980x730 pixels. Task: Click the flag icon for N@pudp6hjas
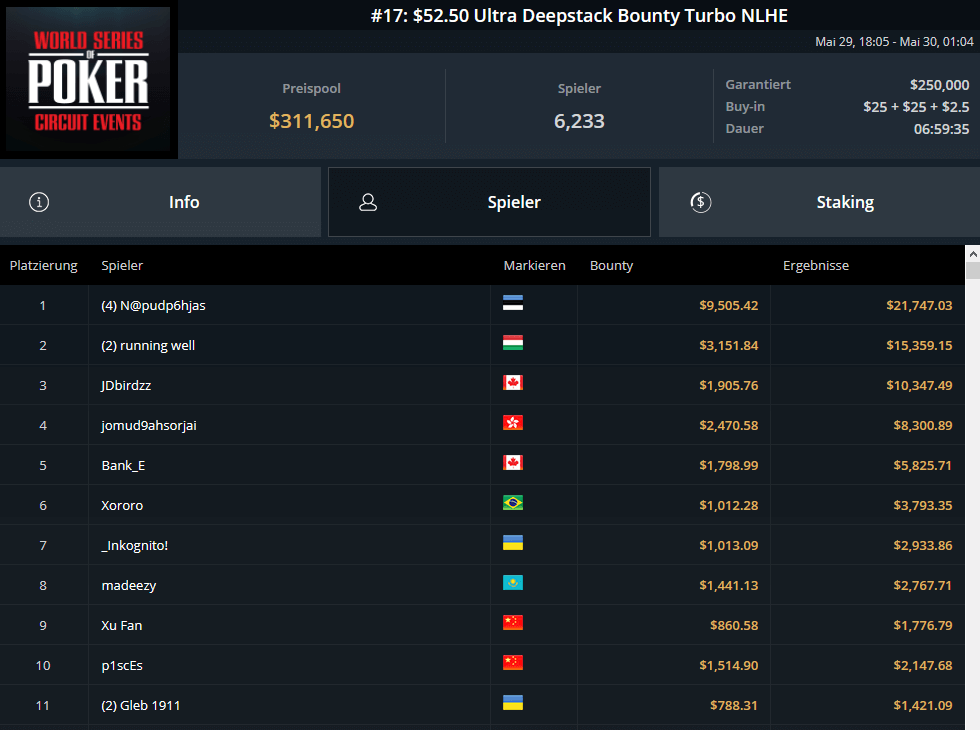(513, 304)
